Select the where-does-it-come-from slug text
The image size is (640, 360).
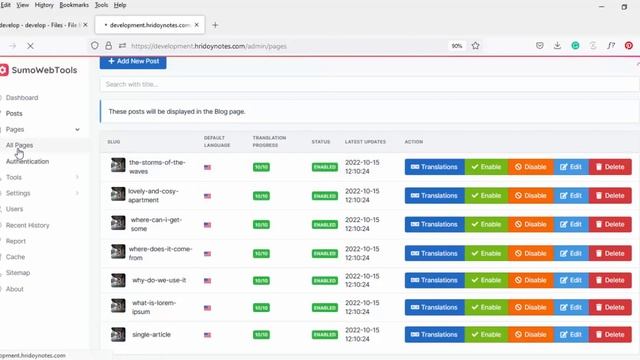(160, 253)
